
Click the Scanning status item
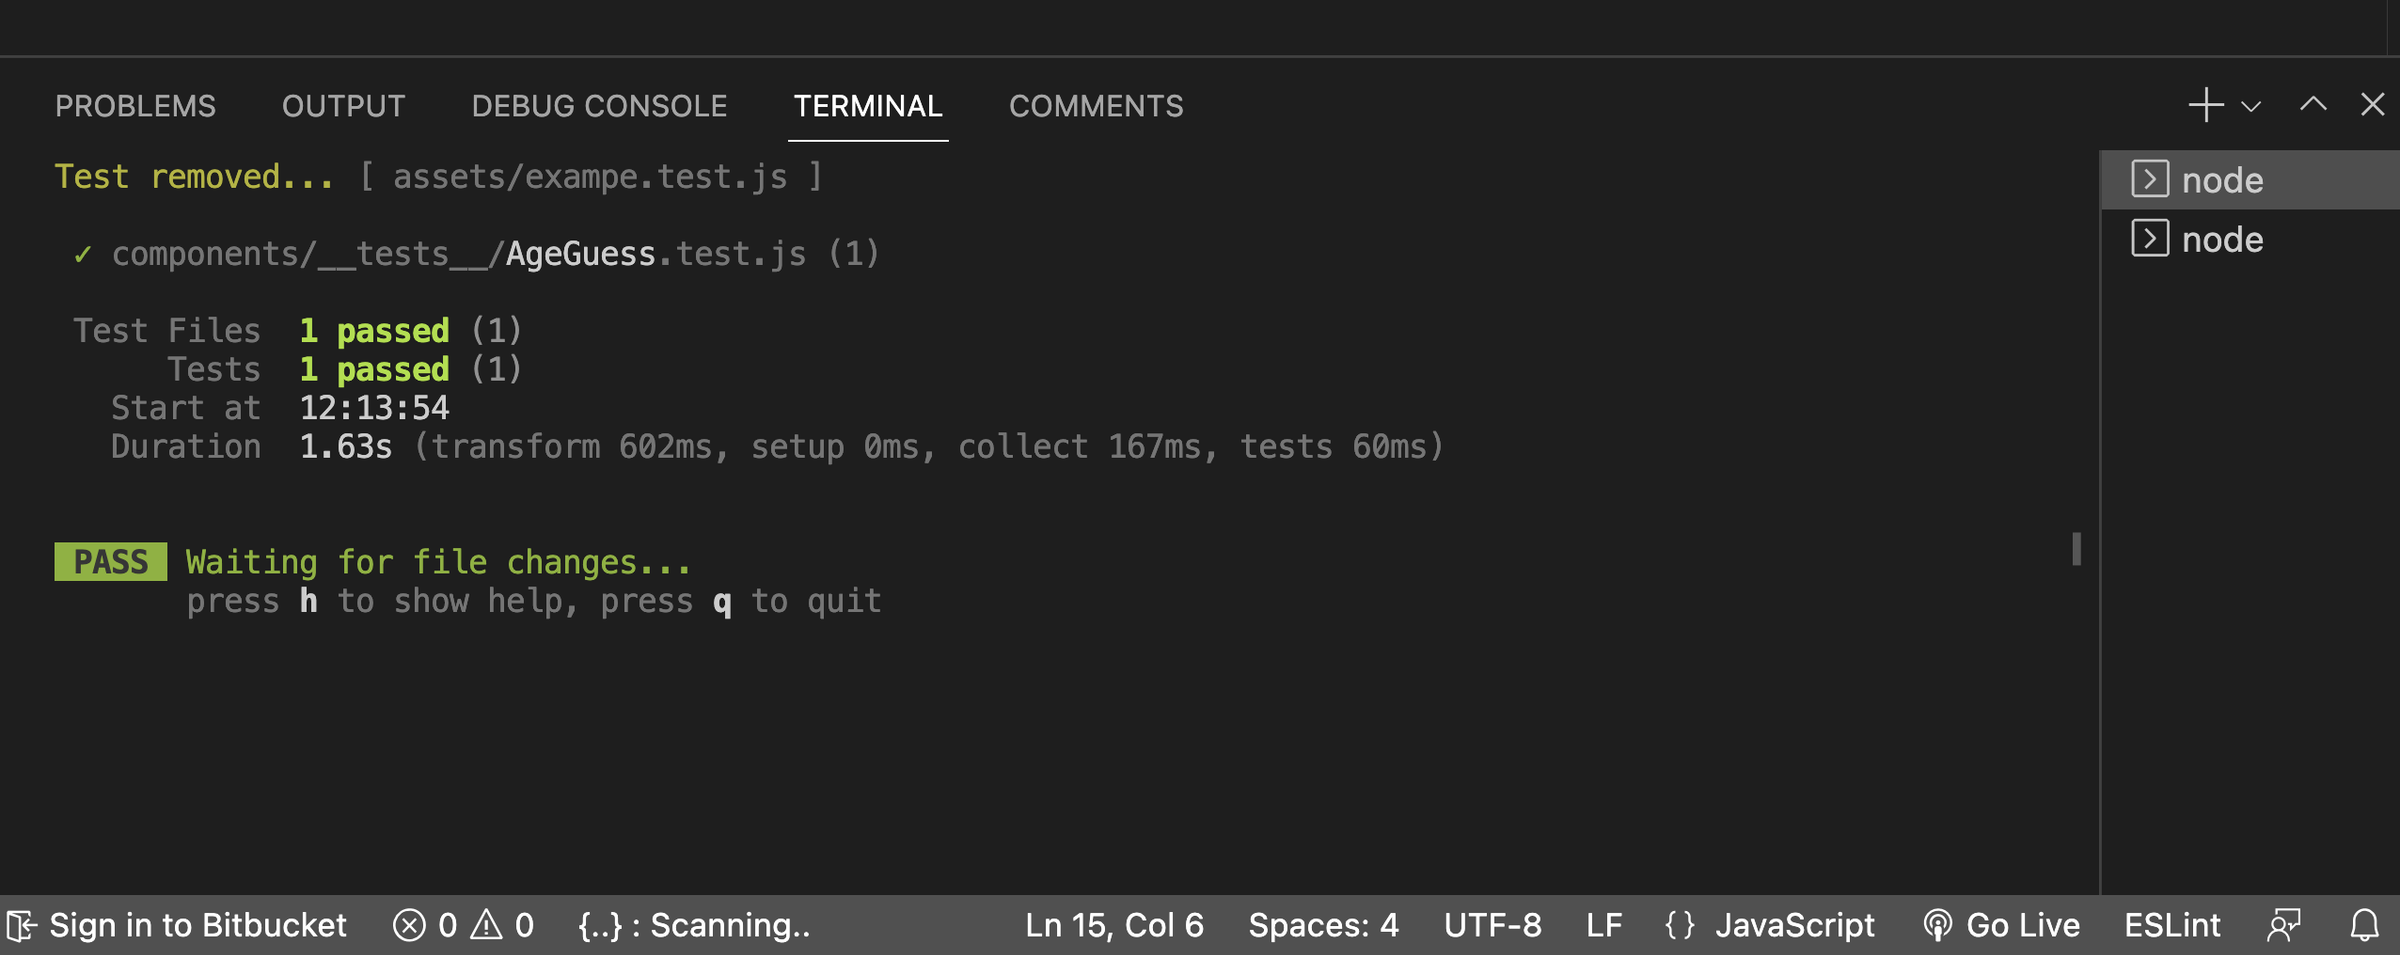point(694,925)
